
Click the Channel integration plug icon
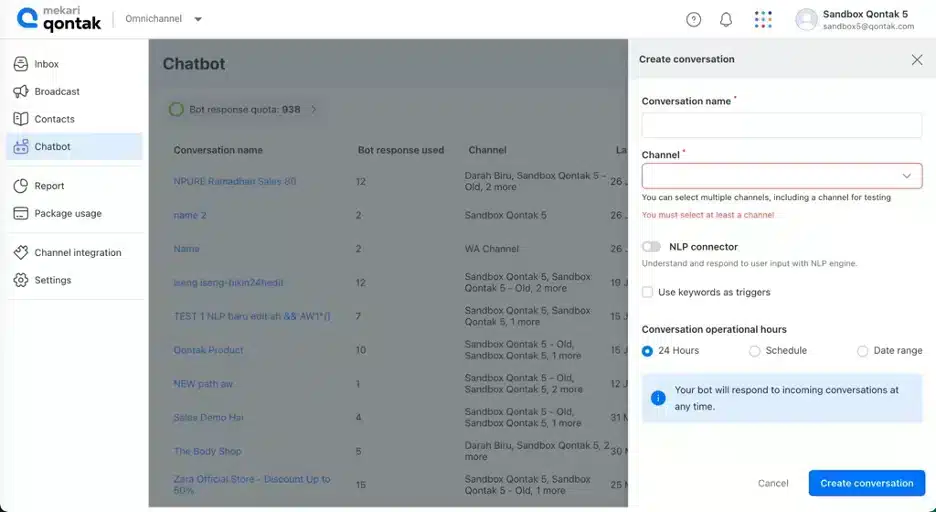click(21, 252)
